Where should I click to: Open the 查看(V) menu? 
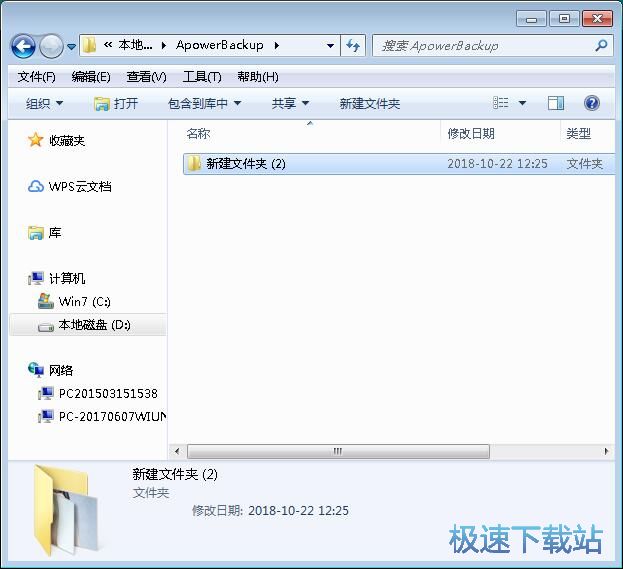click(x=146, y=77)
